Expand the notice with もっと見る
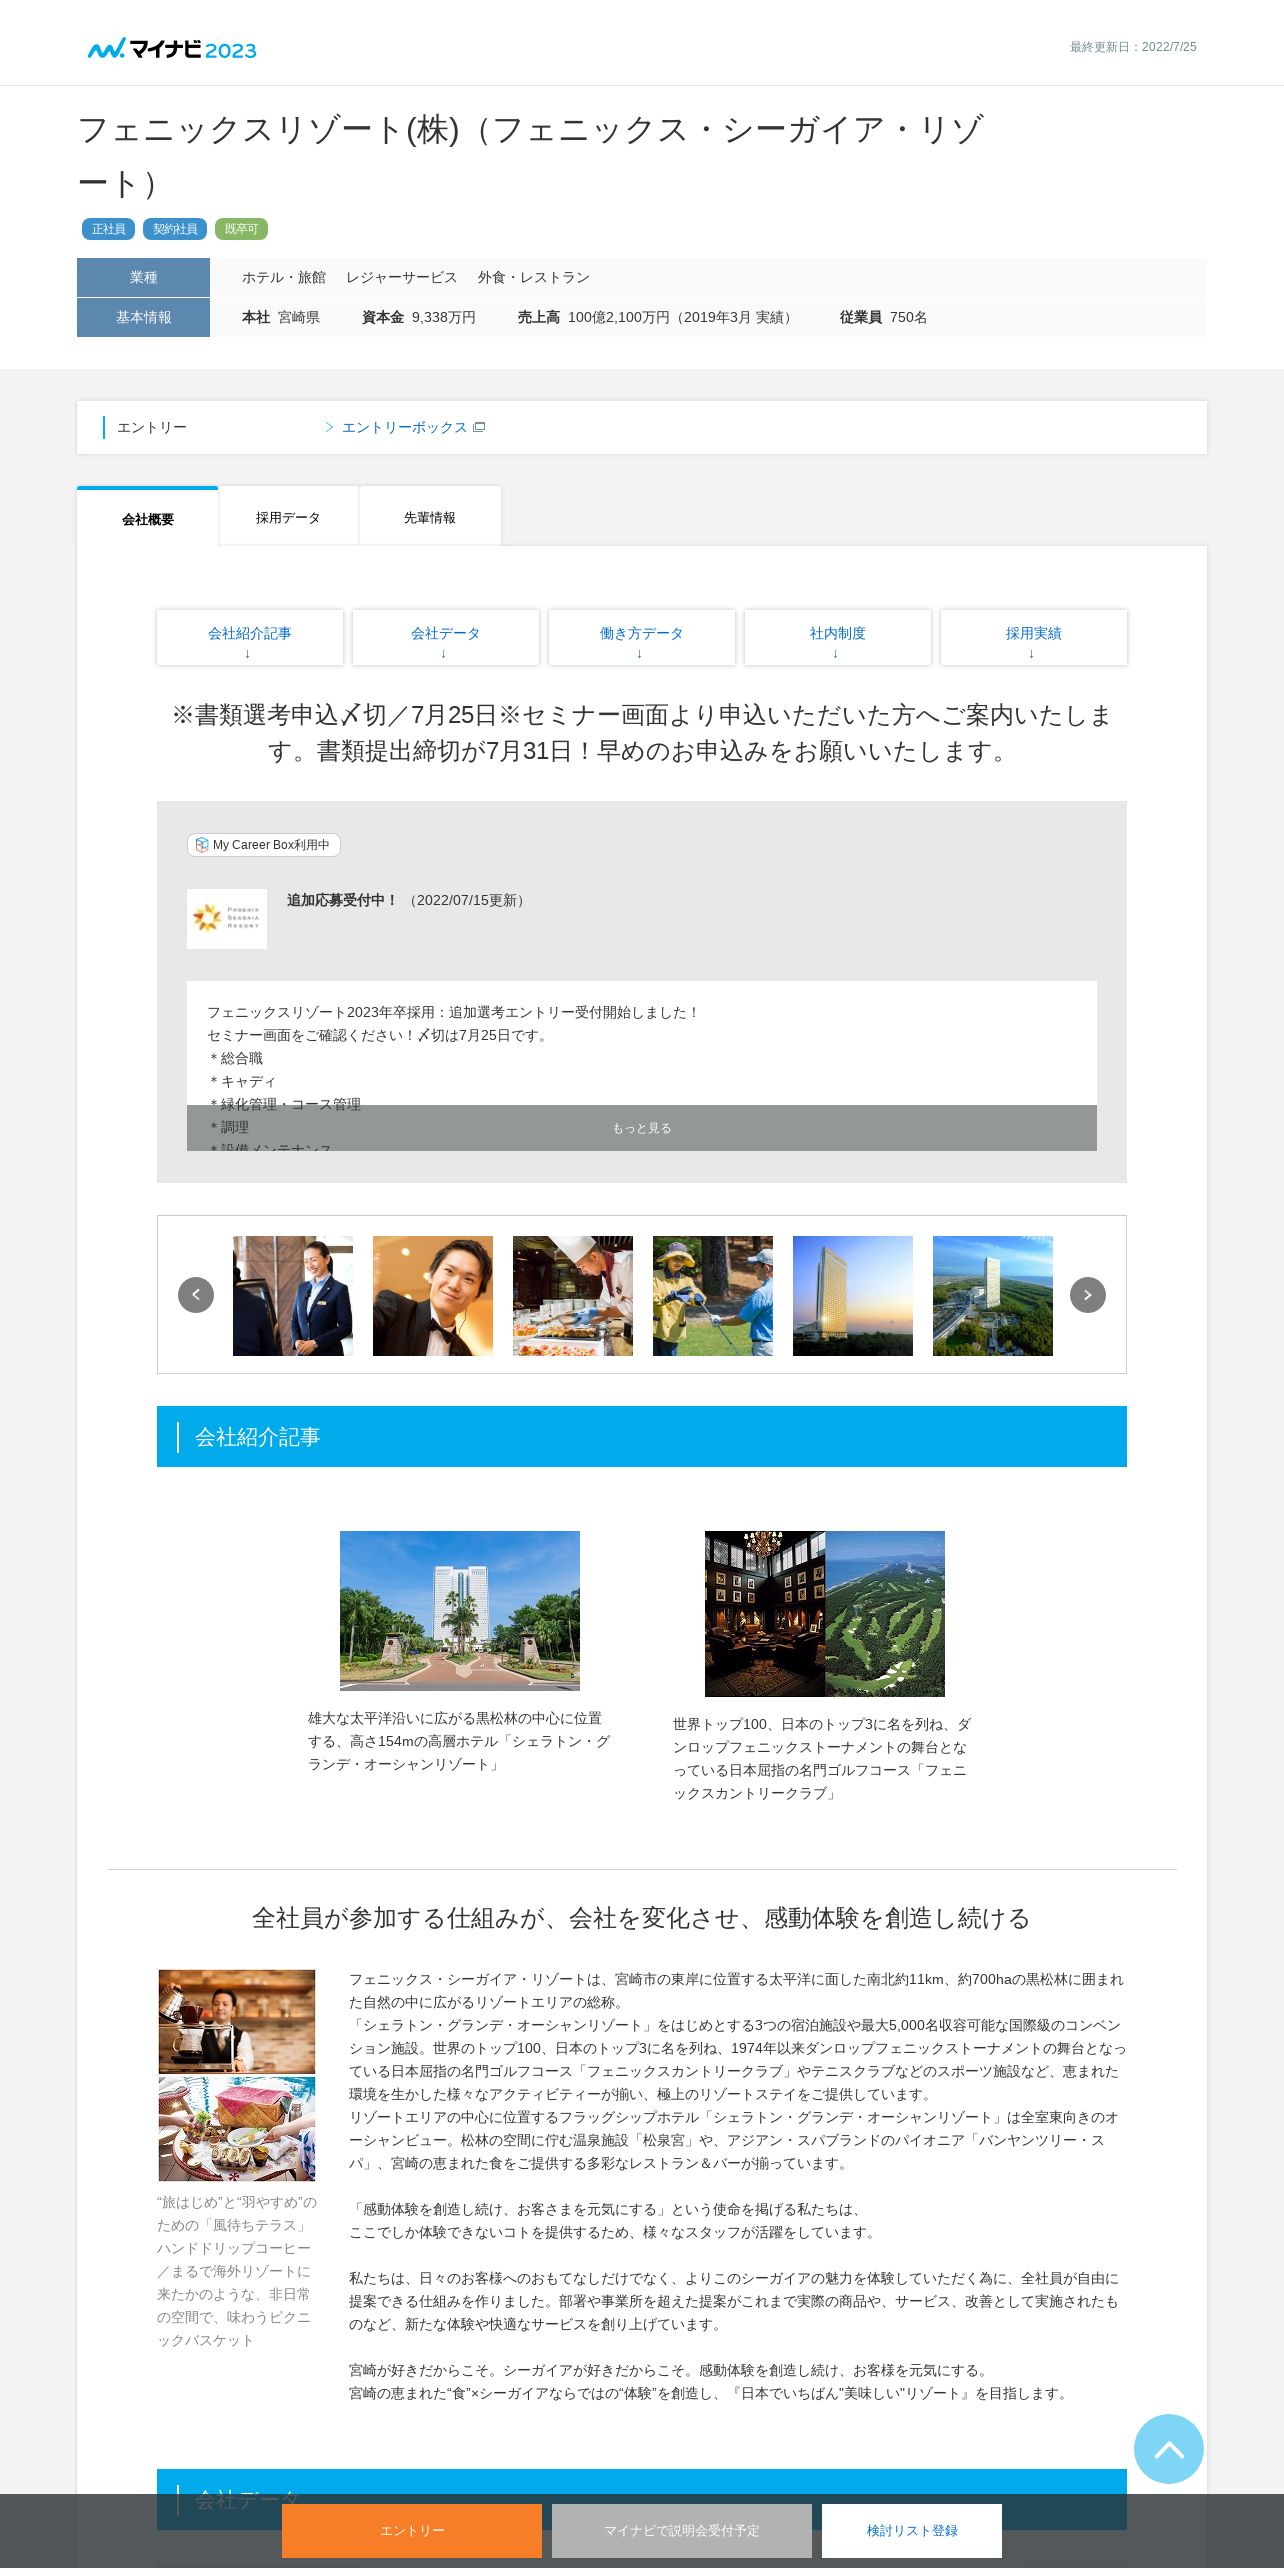 (x=642, y=1128)
